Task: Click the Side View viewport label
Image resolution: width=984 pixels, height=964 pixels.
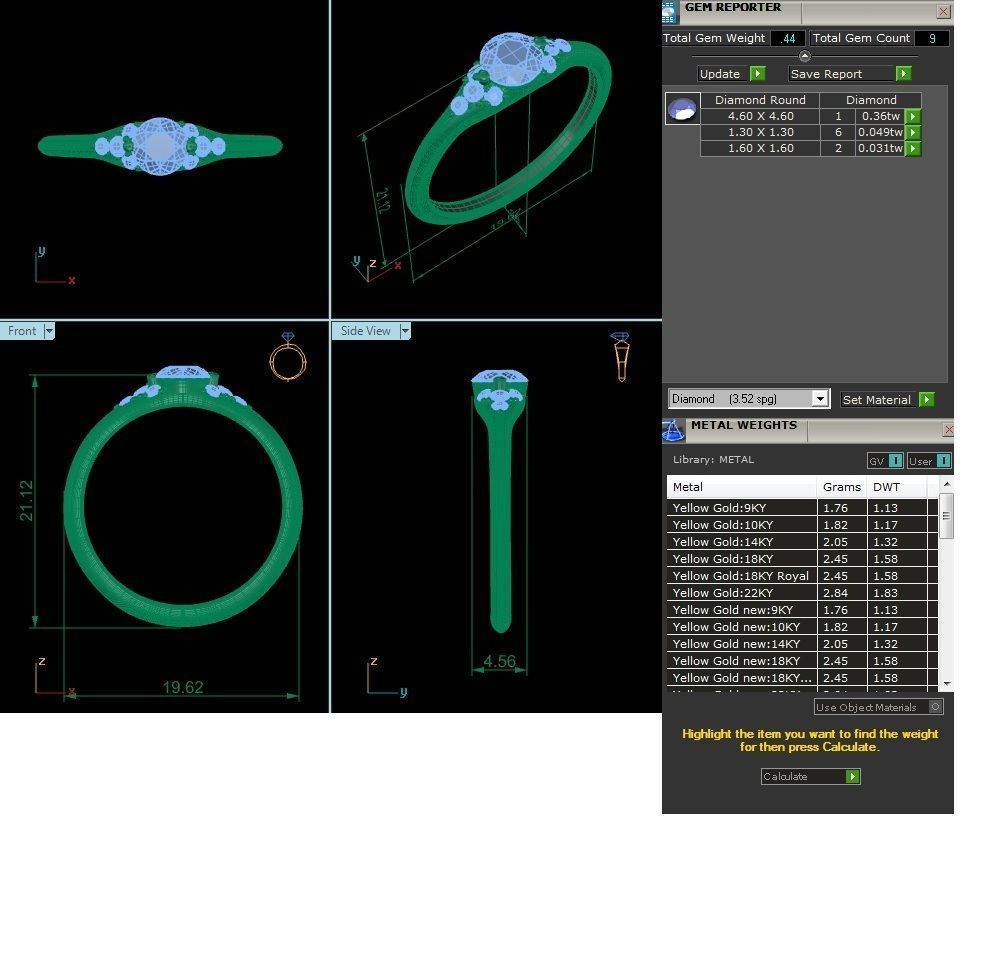Action: point(365,331)
